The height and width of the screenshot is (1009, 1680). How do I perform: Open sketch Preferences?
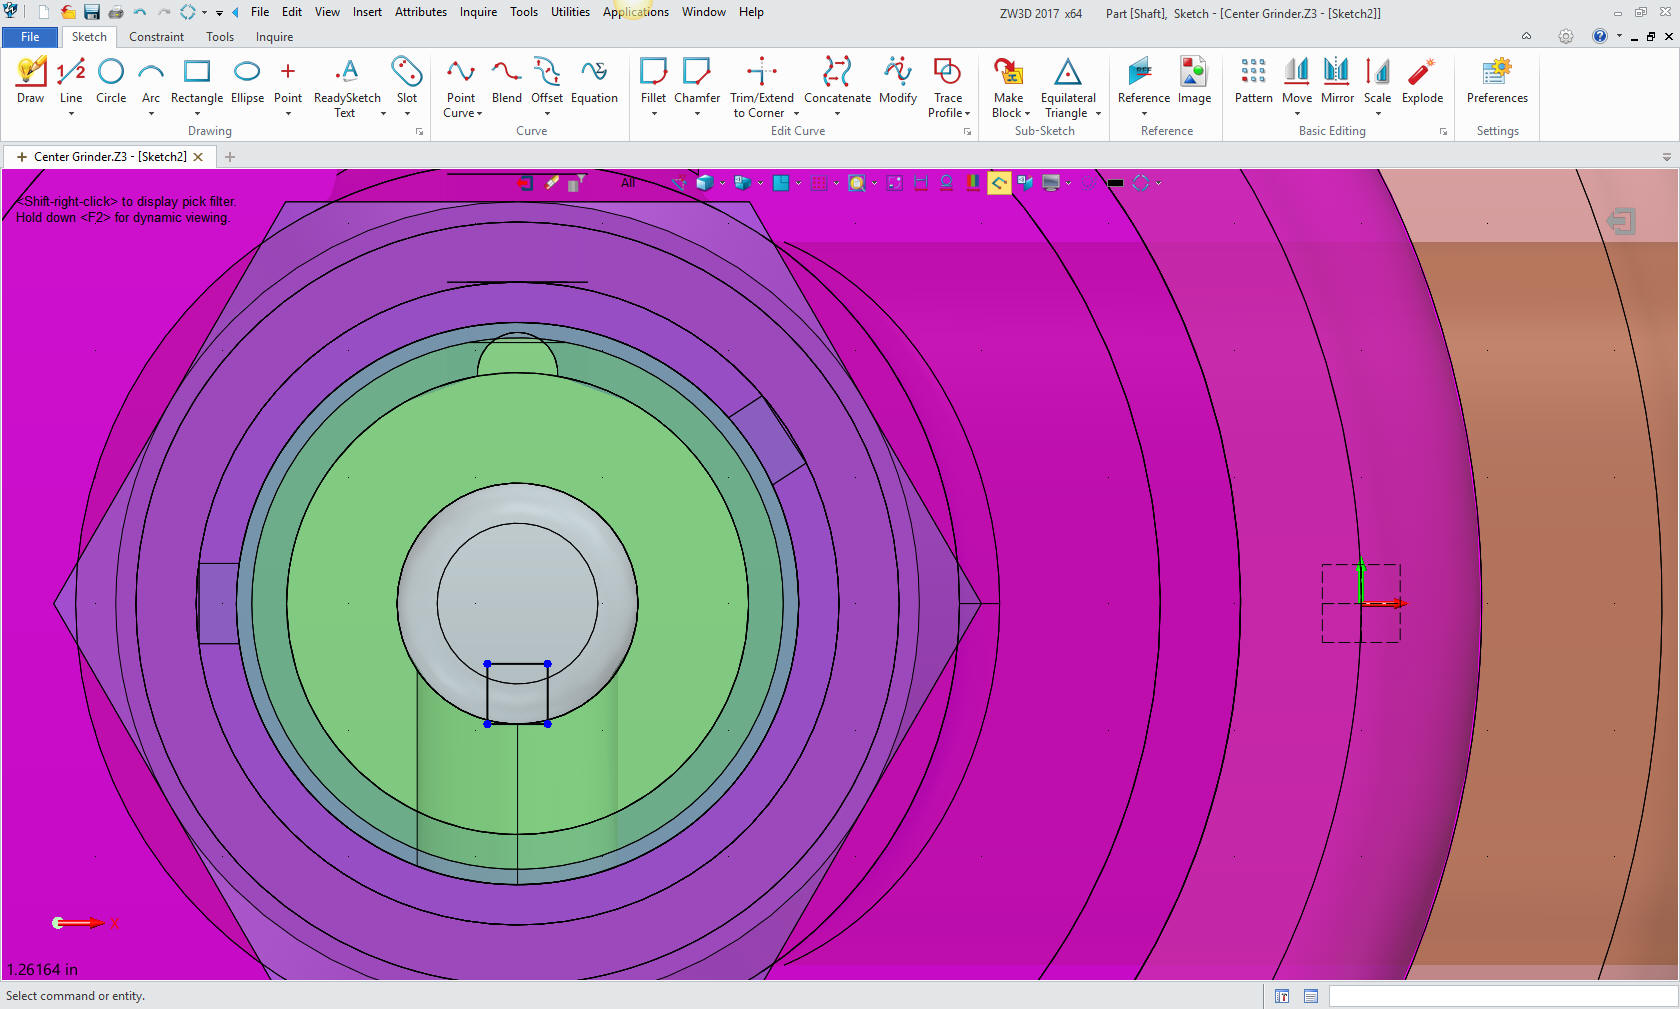(1497, 80)
